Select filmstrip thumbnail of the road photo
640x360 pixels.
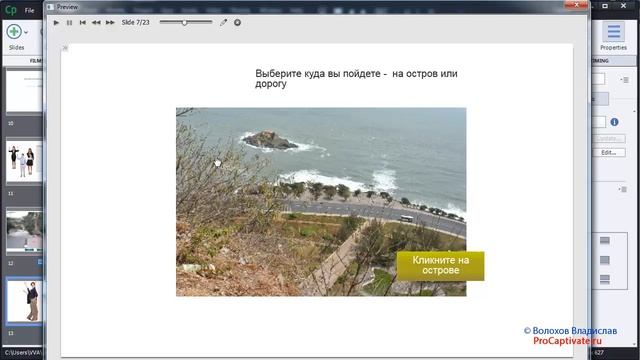pos(24,231)
